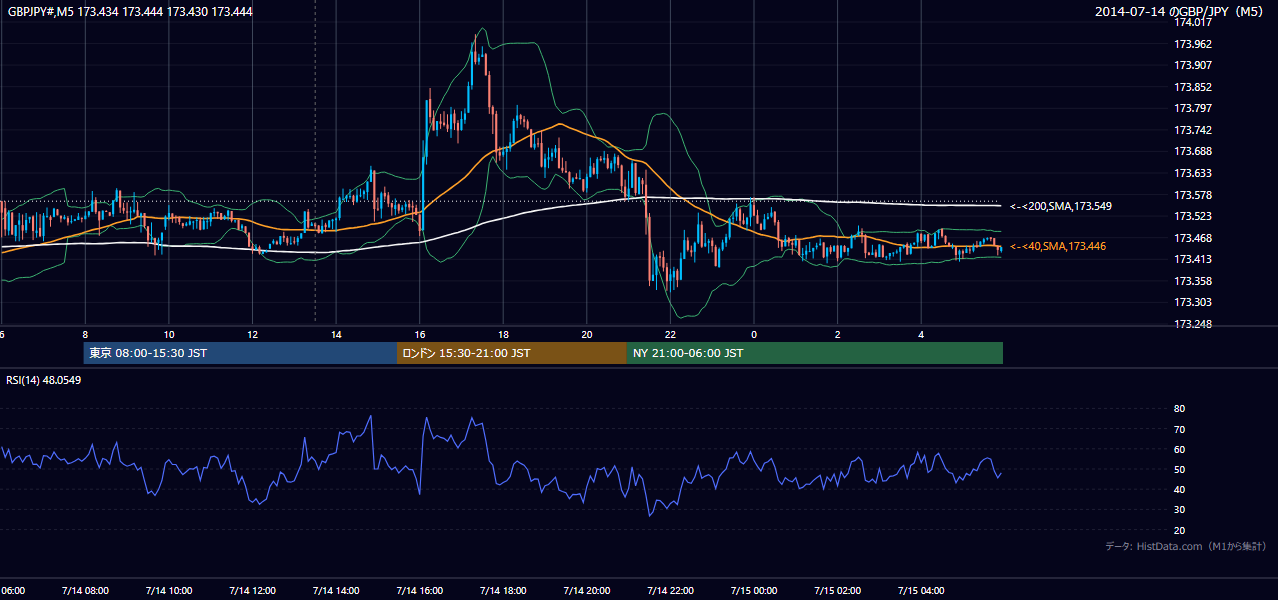Click the 7/15 00:00 time axis label

pos(754,591)
